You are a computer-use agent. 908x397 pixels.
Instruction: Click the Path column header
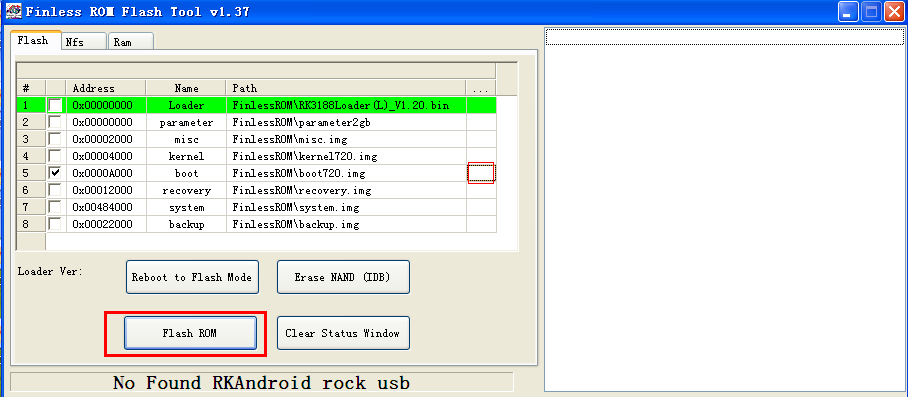pyautogui.click(x=346, y=88)
